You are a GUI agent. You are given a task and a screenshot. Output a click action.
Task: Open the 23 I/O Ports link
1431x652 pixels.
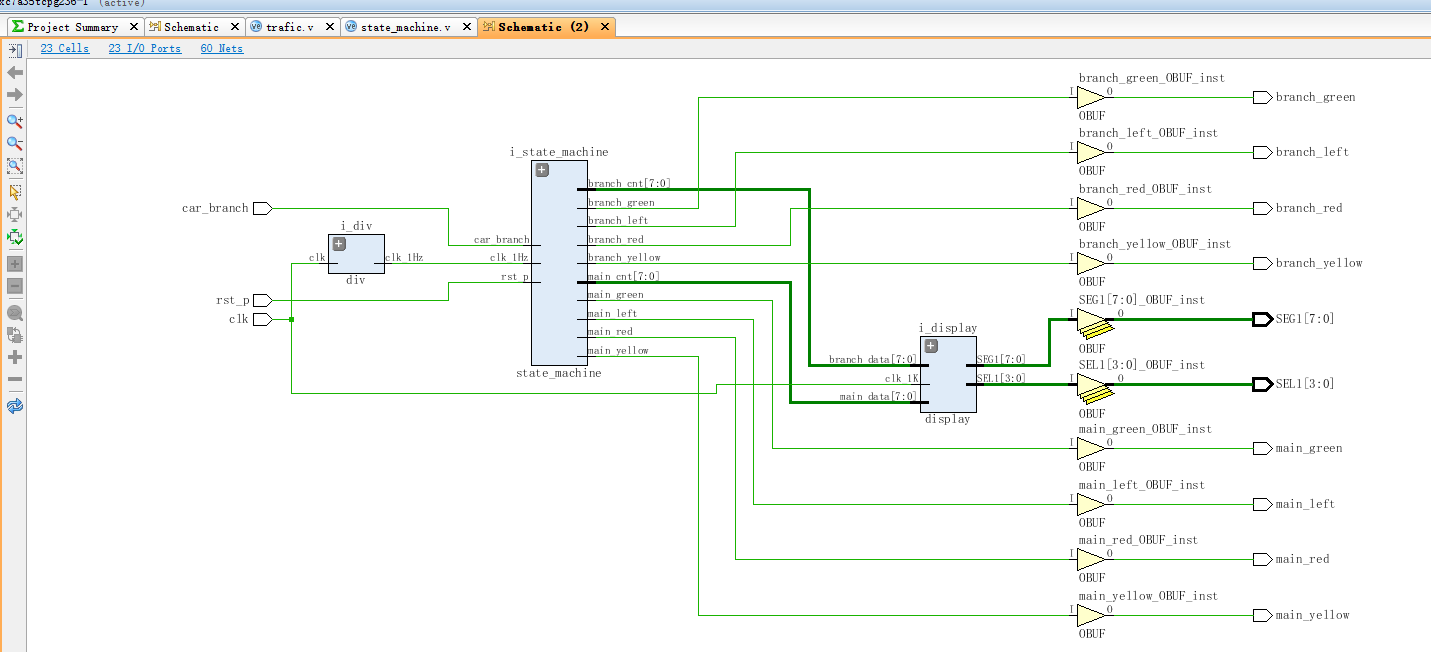pos(145,48)
